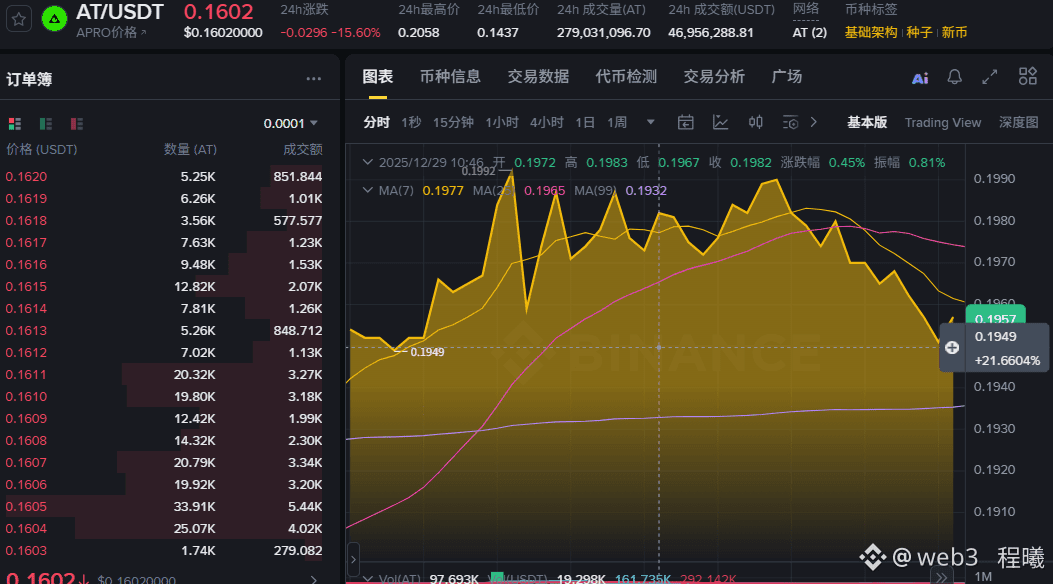Jump to latest chart data arrows
This screenshot has width=1053, height=584.
pos(941,577)
